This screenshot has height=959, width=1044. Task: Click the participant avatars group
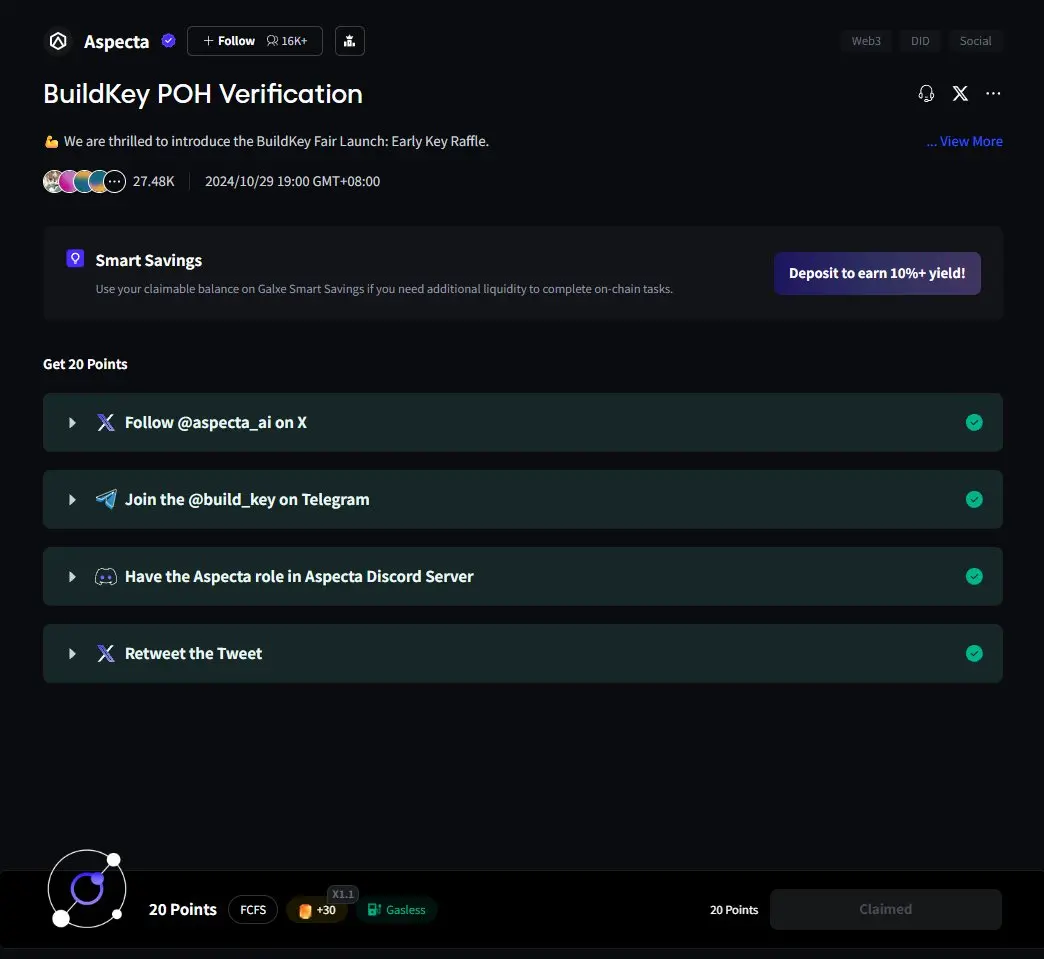pyautogui.click(x=84, y=181)
